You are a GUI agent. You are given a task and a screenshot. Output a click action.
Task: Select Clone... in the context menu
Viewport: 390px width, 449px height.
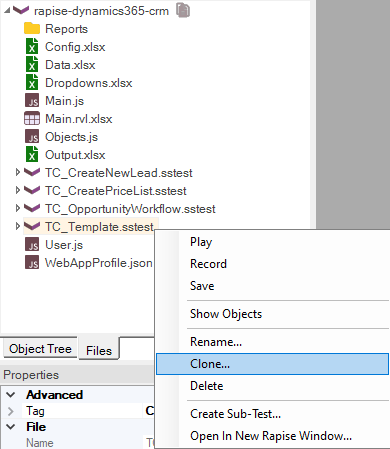pos(272,364)
